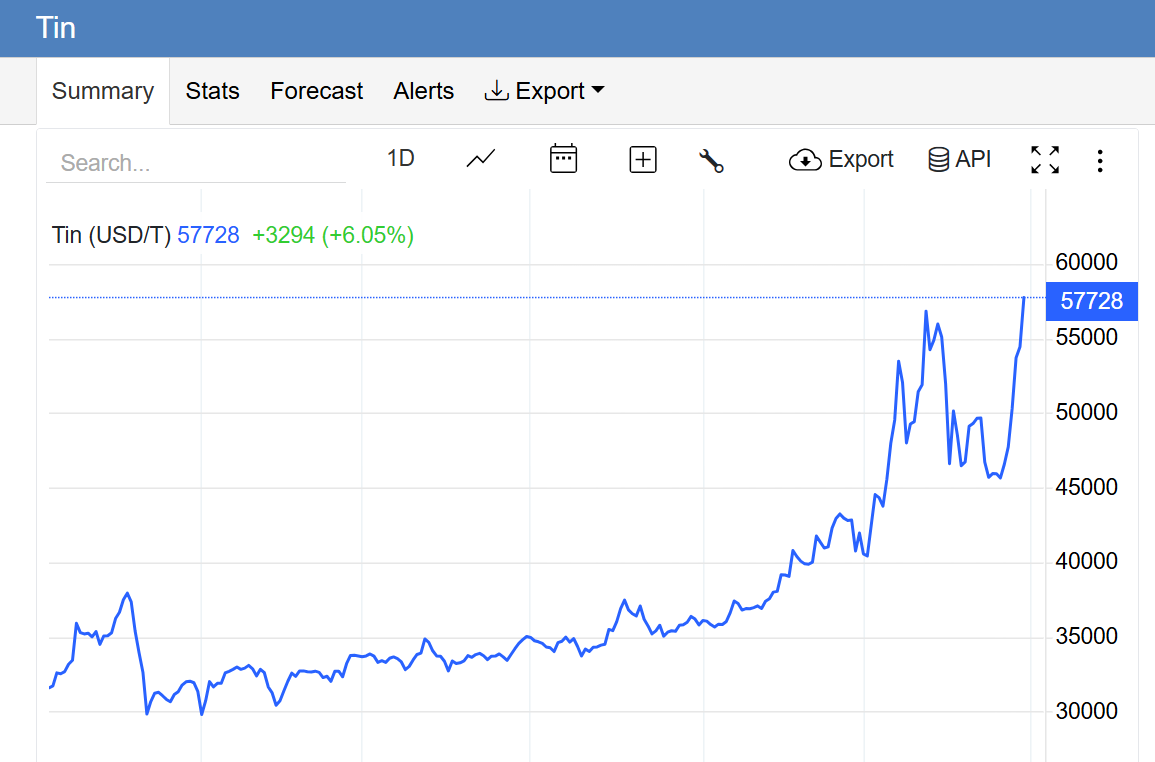Switch to the Summary tab
Screen dimensions: 1155x762
103,91
